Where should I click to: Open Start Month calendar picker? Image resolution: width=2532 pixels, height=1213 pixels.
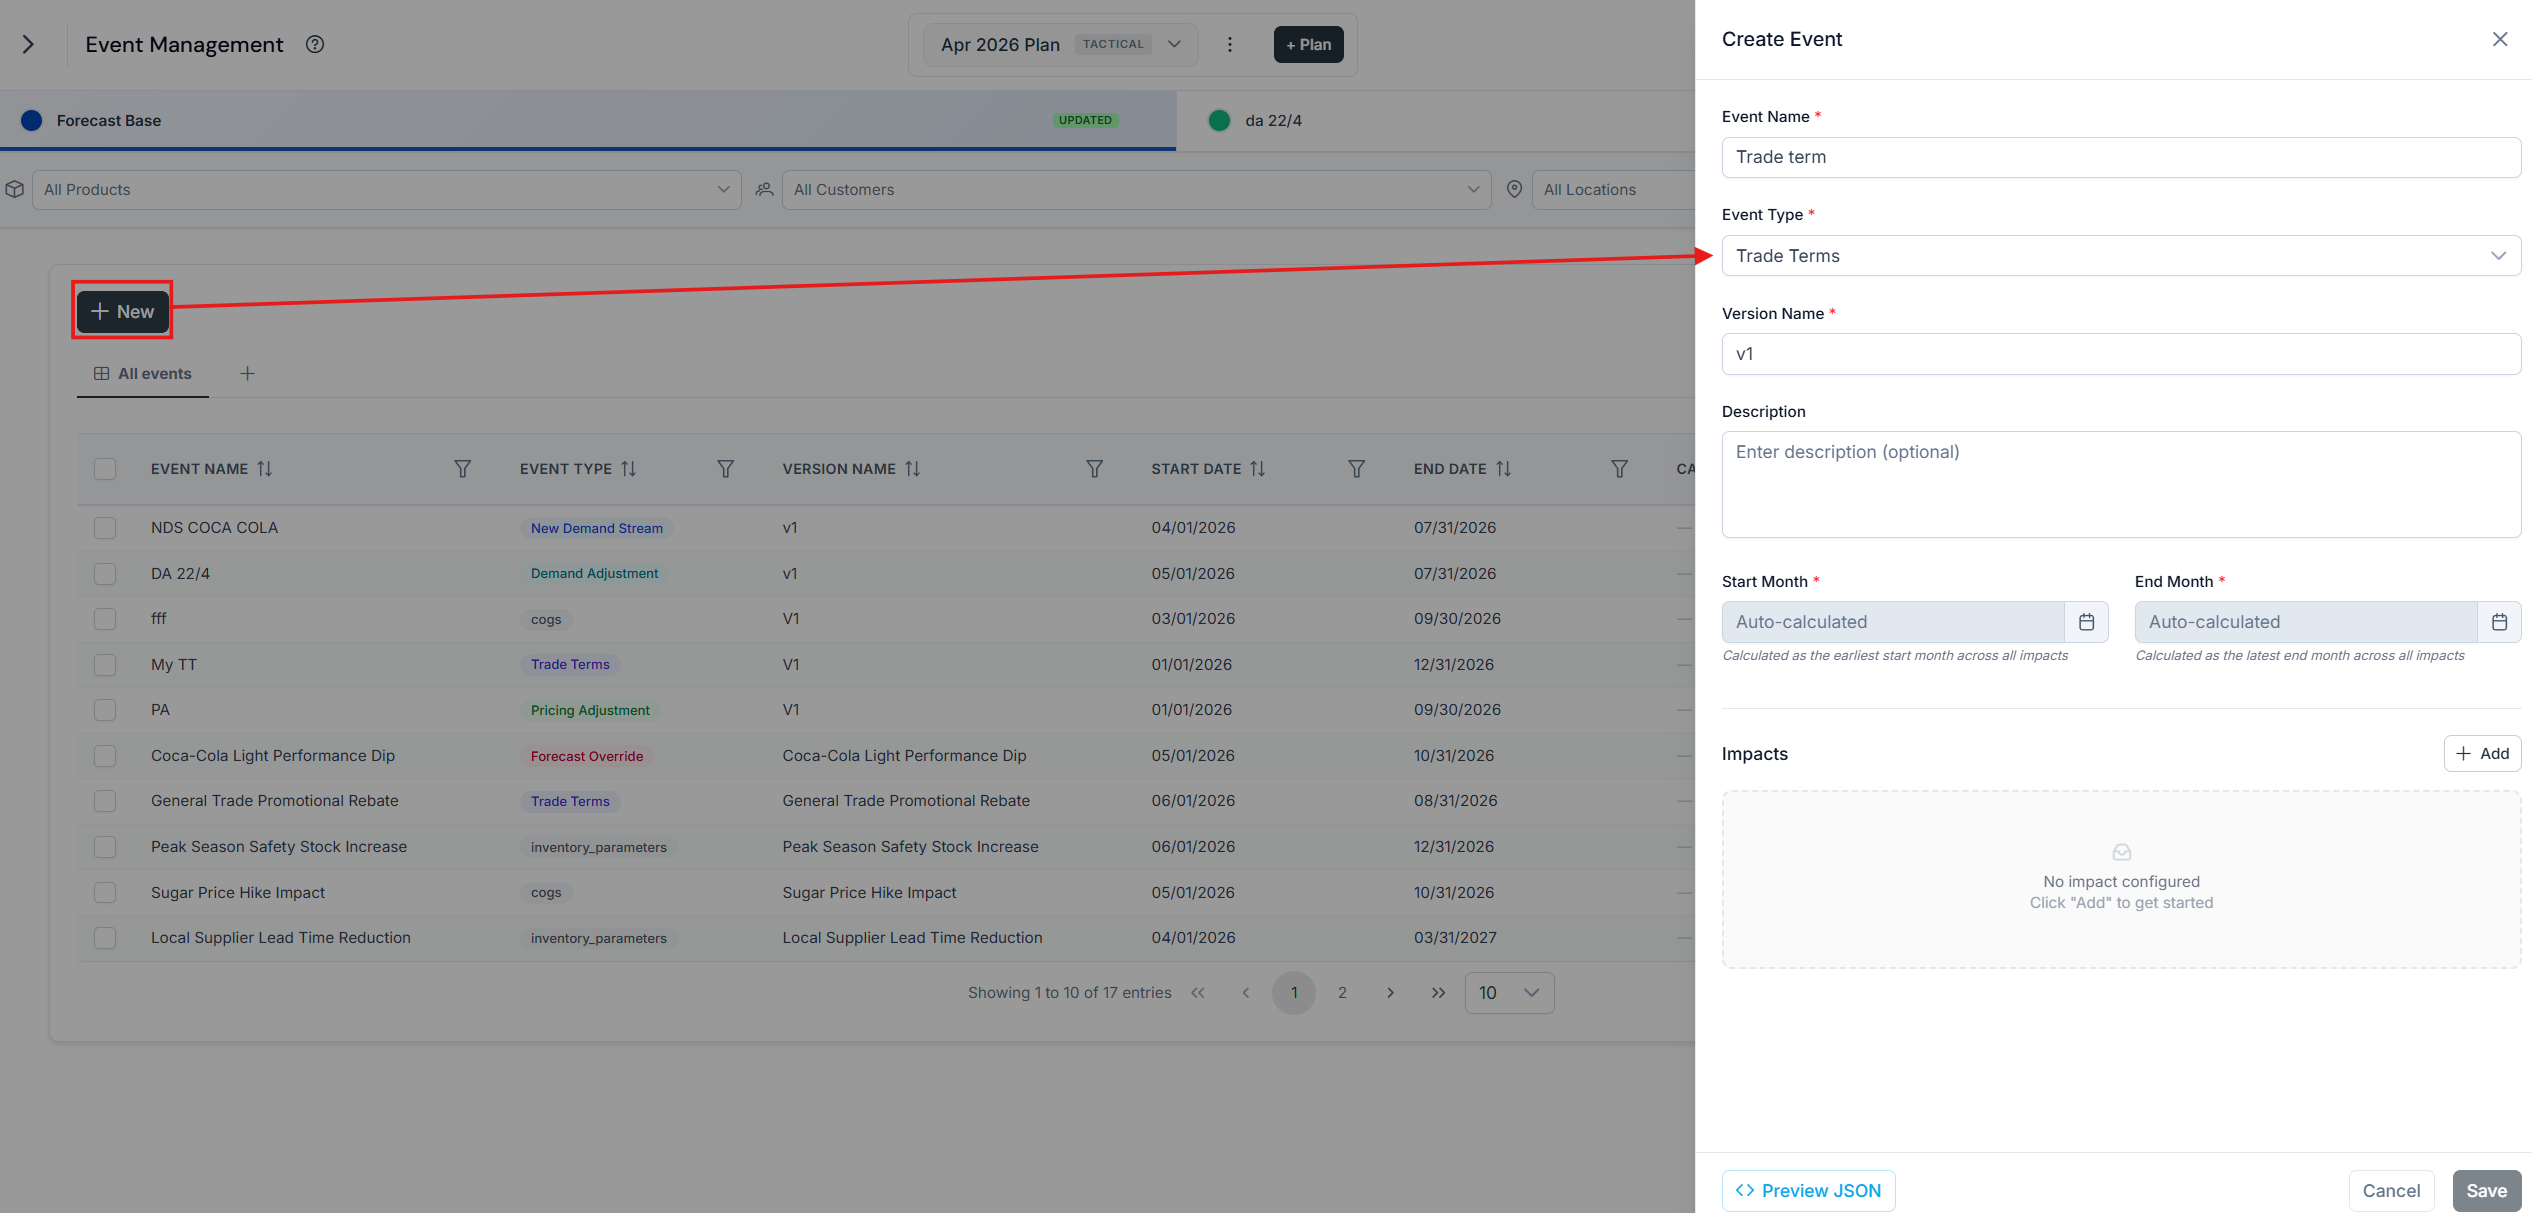pyautogui.click(x=2087, y=622)
